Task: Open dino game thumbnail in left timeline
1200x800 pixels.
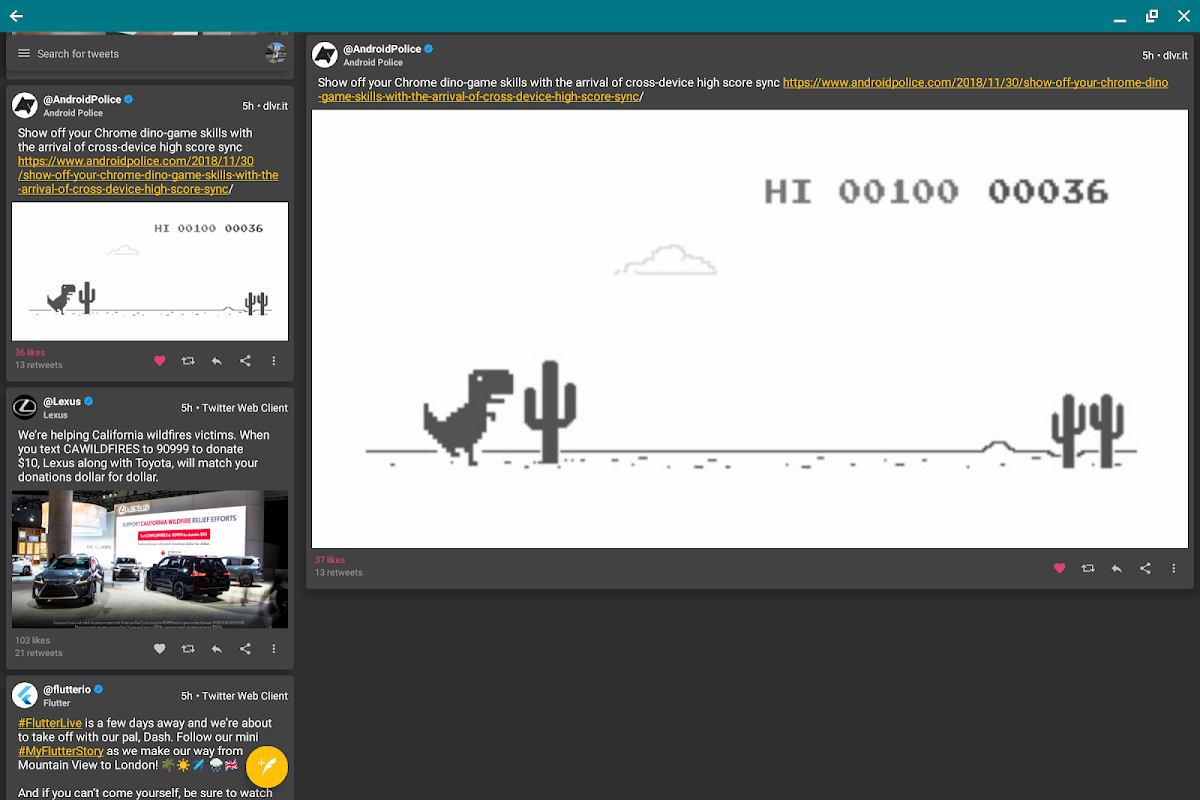Action: pos(150,271)
